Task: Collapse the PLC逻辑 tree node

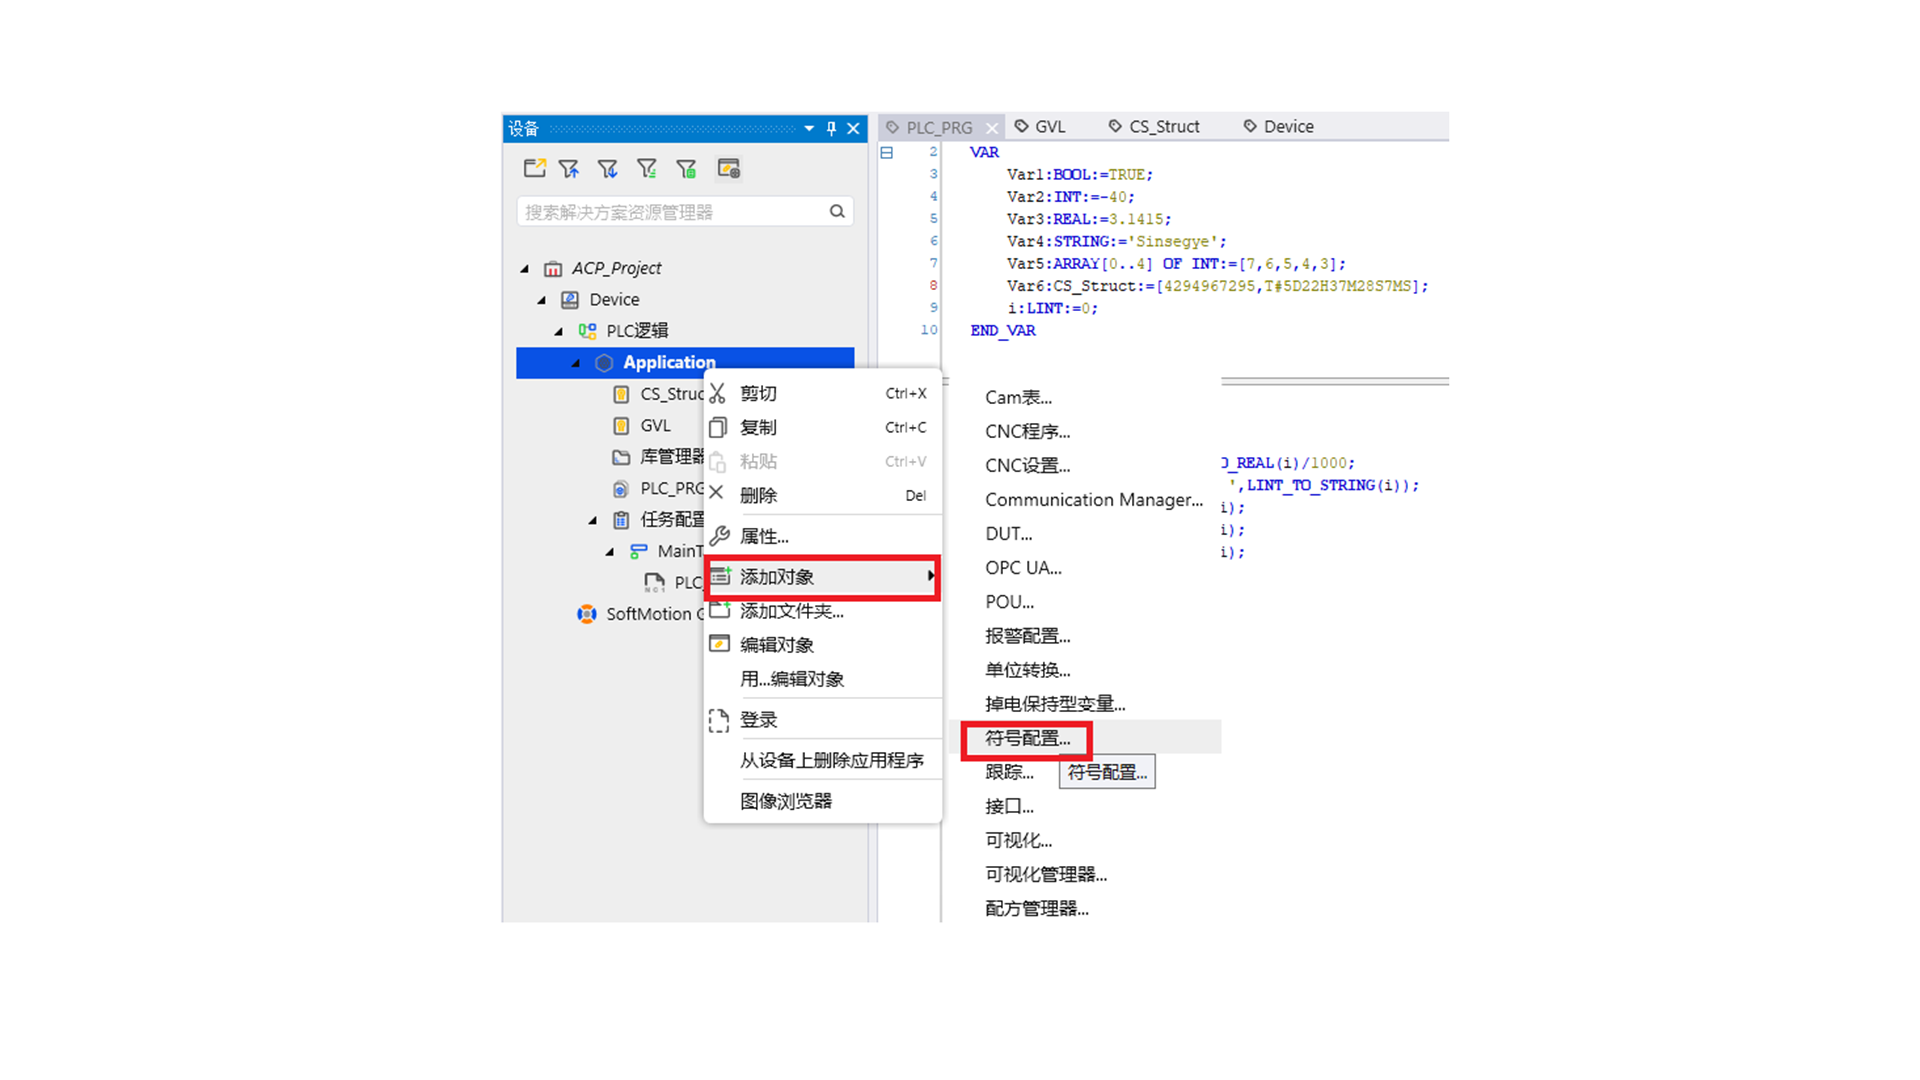Action: click(559, 331)
